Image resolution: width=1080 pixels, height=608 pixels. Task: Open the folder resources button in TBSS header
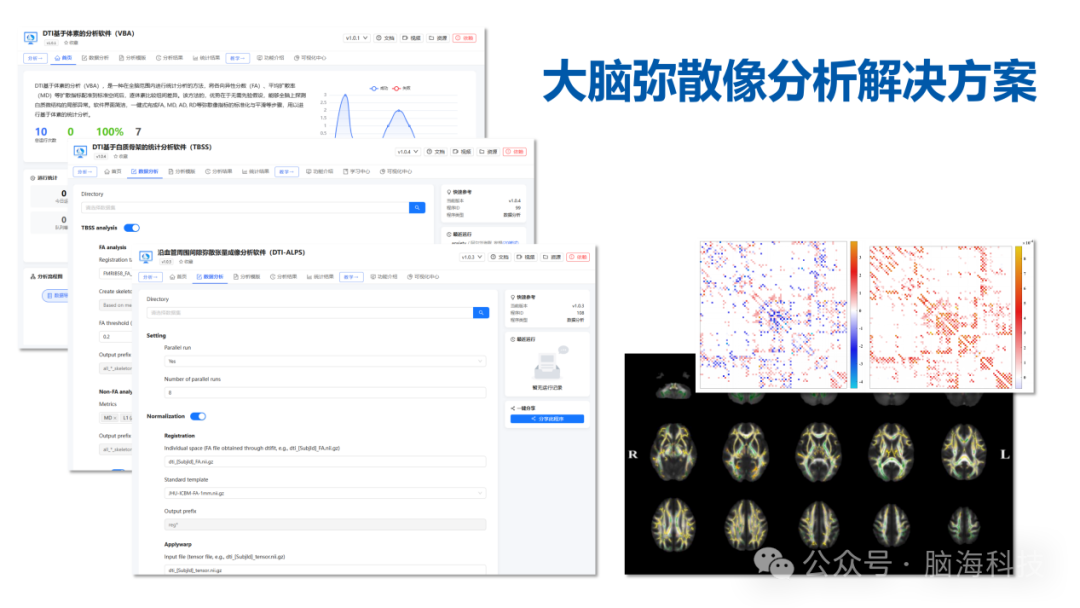tap(488, 151)
